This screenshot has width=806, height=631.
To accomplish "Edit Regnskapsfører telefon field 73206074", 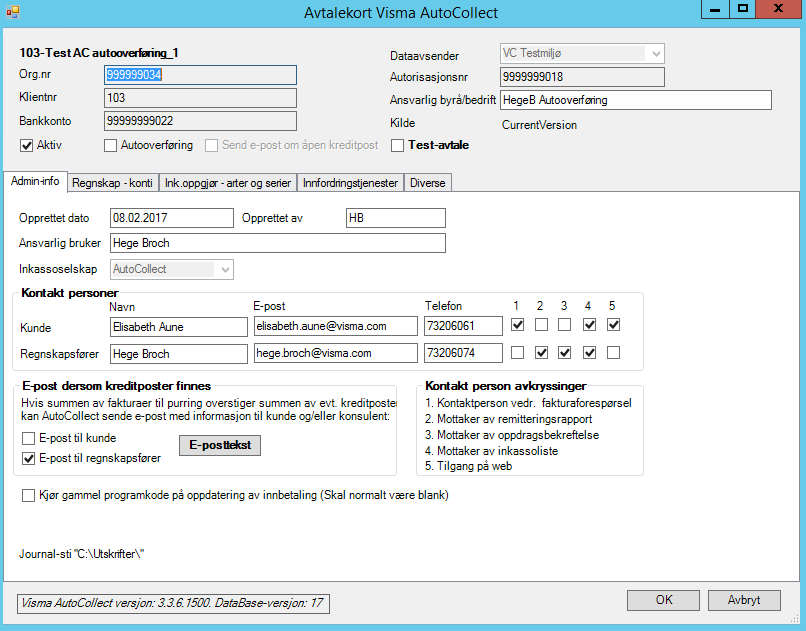I will [463, 353].
